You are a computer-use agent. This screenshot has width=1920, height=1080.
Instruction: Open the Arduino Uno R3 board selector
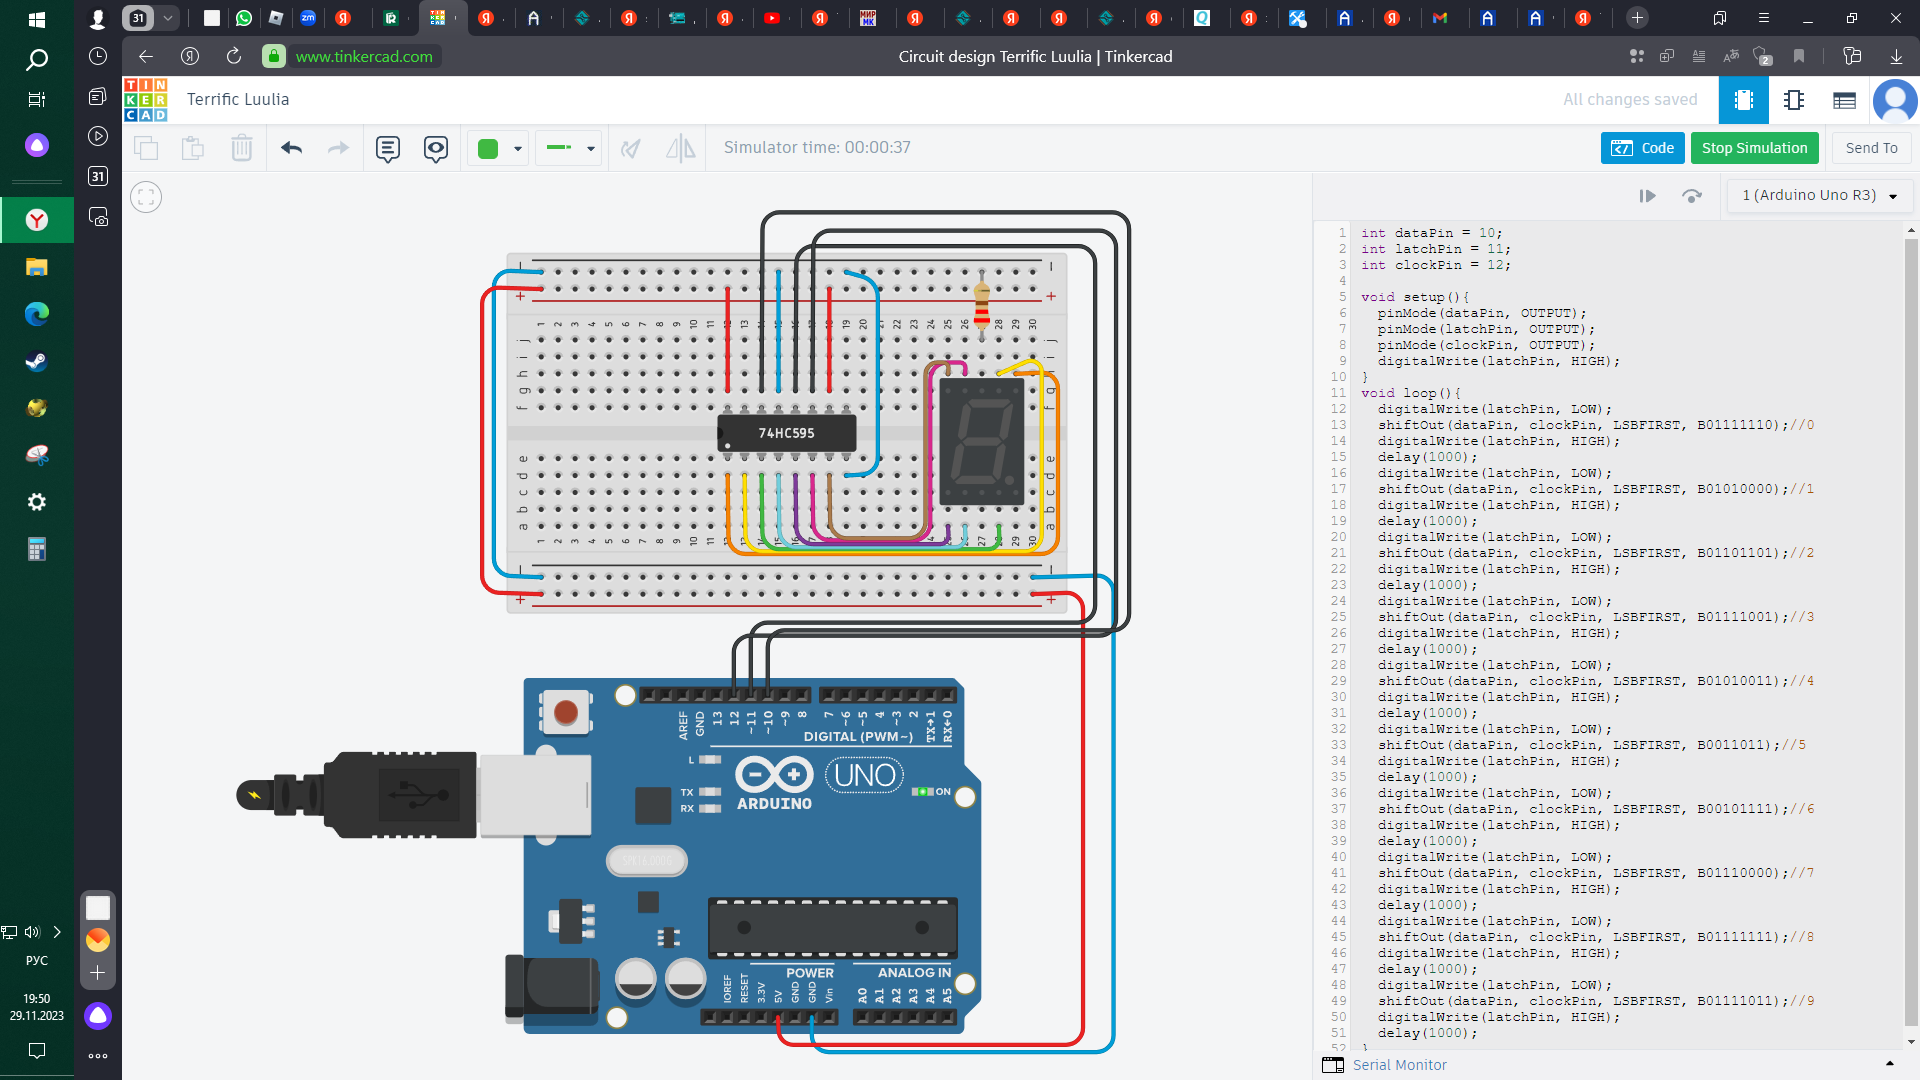1819,195
